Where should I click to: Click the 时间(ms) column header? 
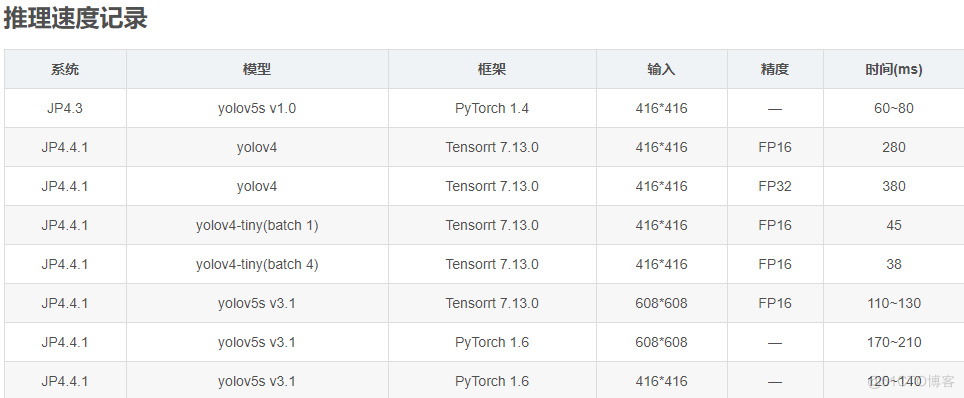894,69
